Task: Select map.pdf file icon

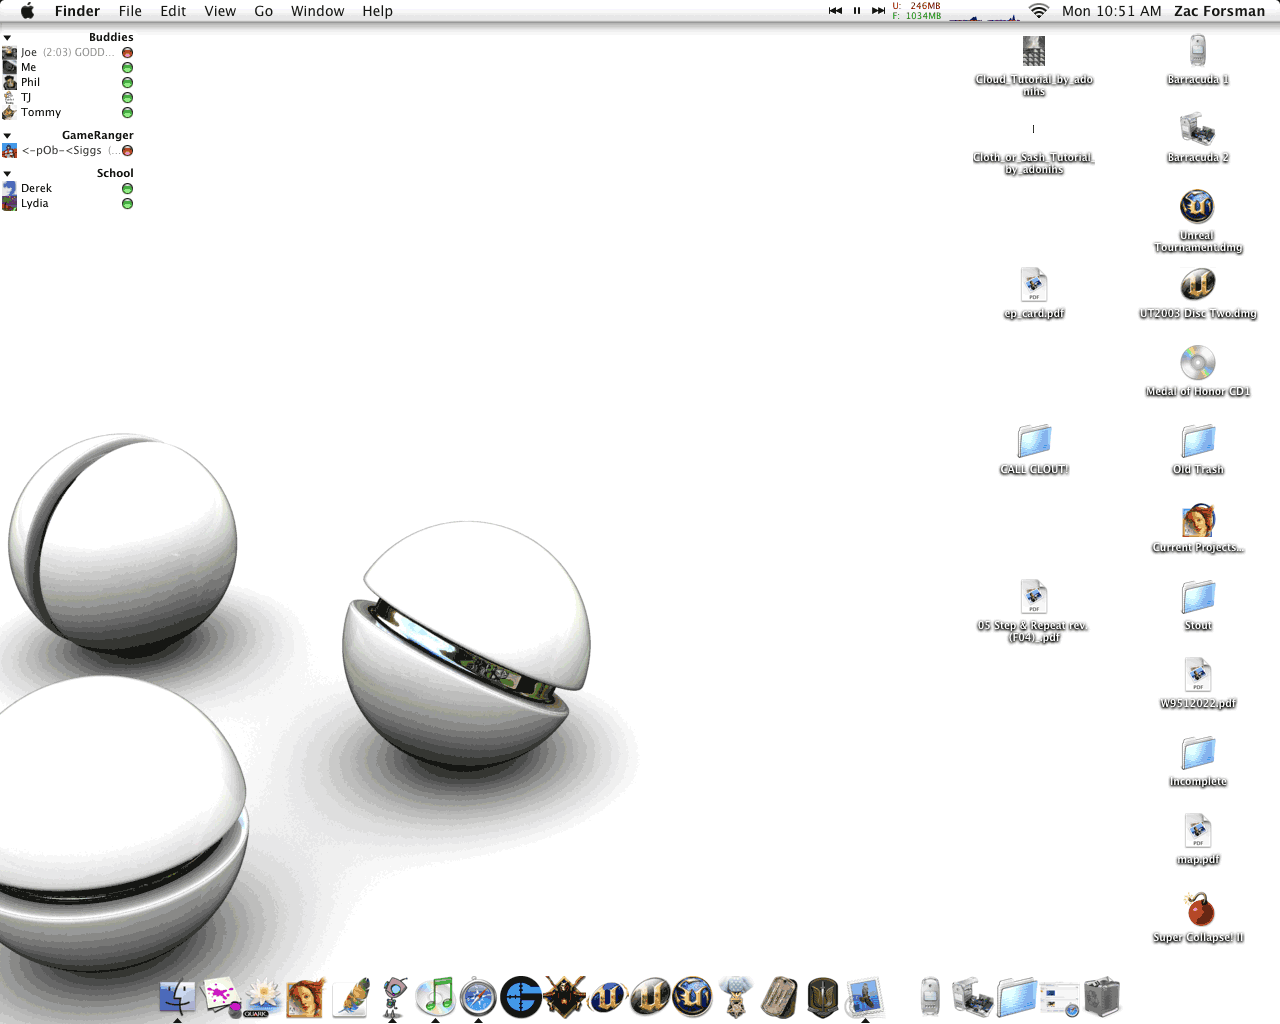Action: pyautogui.click(x=1198, y=839)
